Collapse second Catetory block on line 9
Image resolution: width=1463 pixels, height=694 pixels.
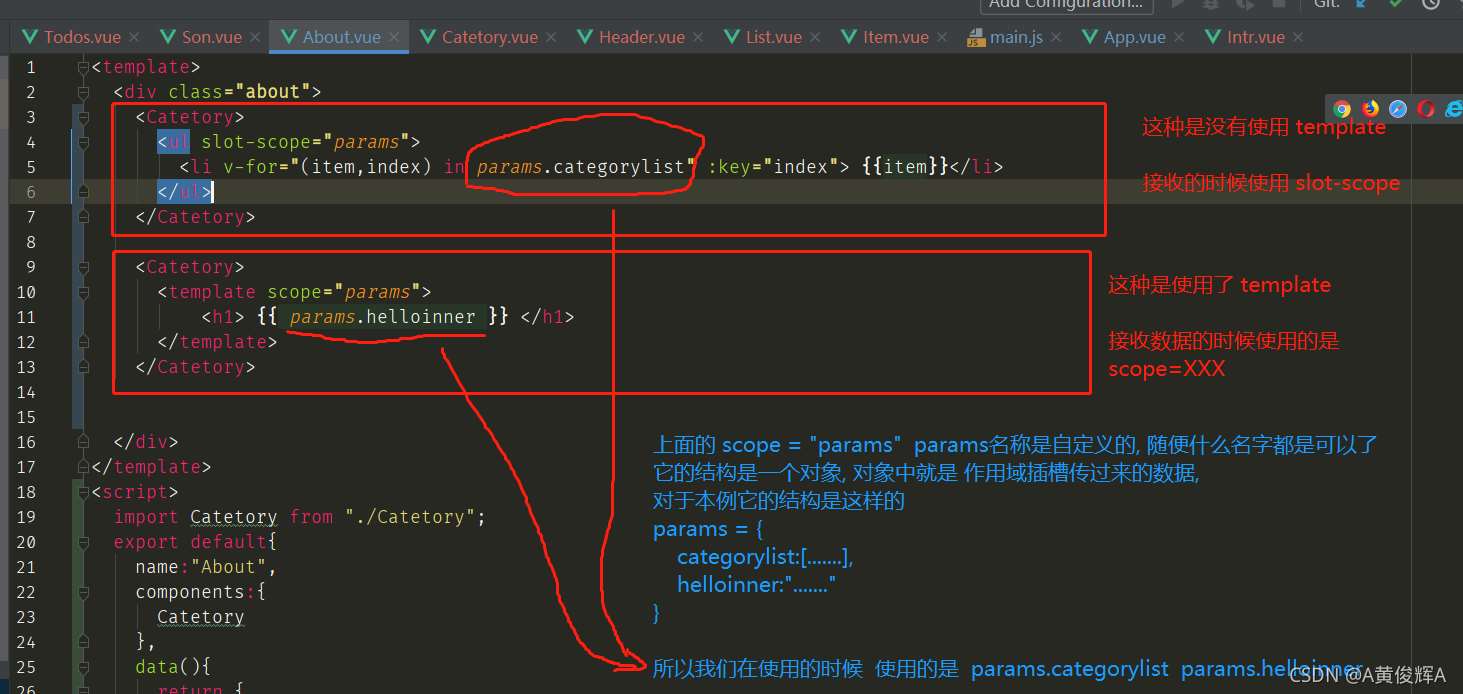coord(84,267)
